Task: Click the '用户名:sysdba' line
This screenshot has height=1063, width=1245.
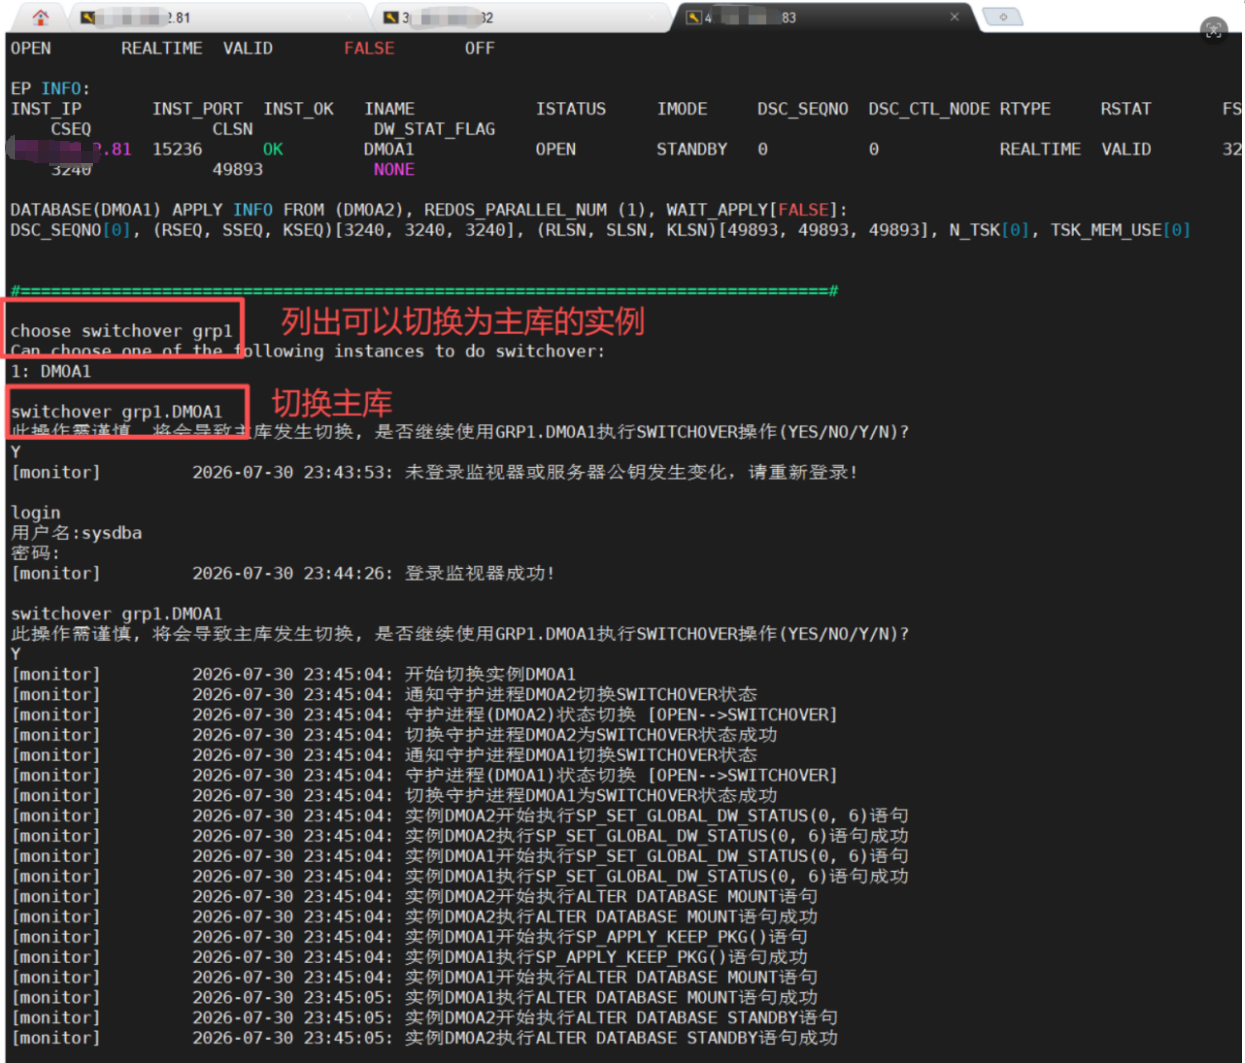Action: [76, 533]
